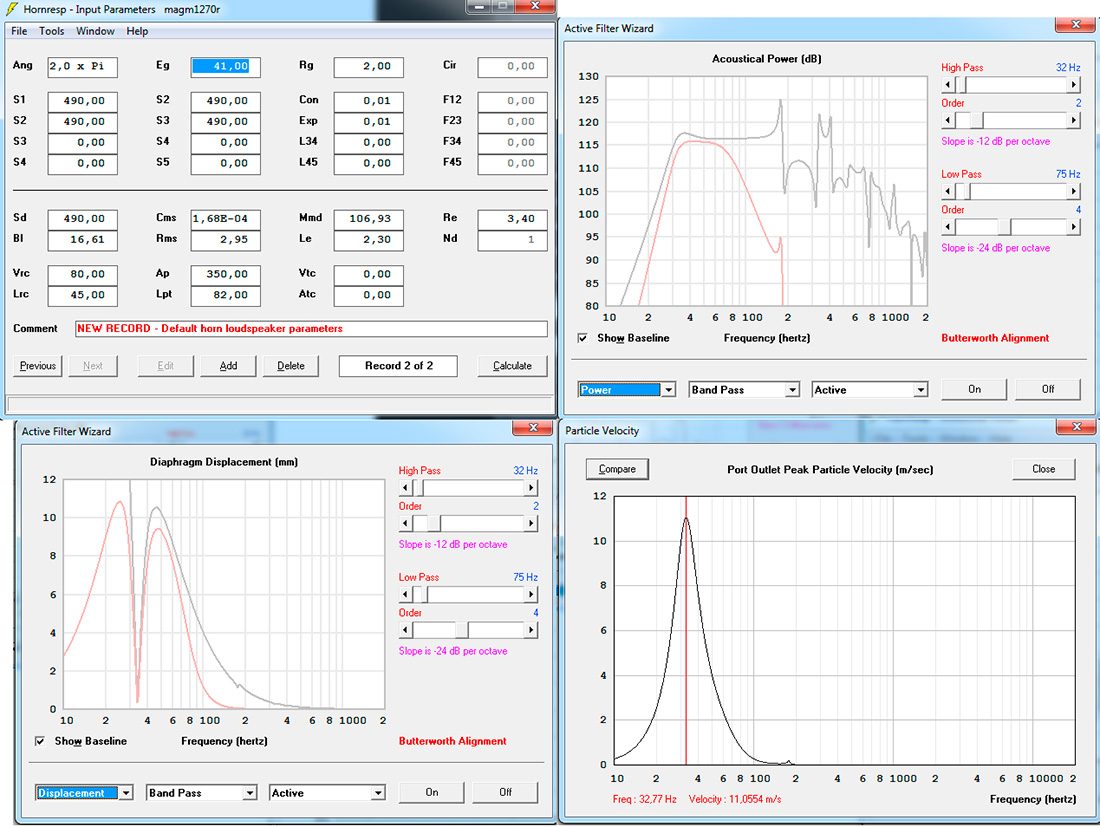Go to the Previous record
This screenshot has height=827, width=1100.
coord(38,366)
